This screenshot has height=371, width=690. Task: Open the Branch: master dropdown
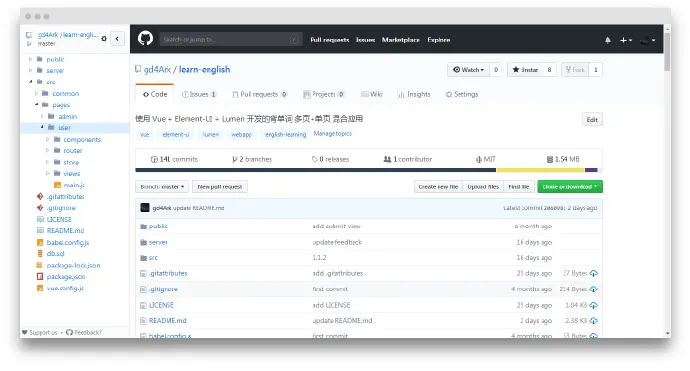click(x=162, y=187)
